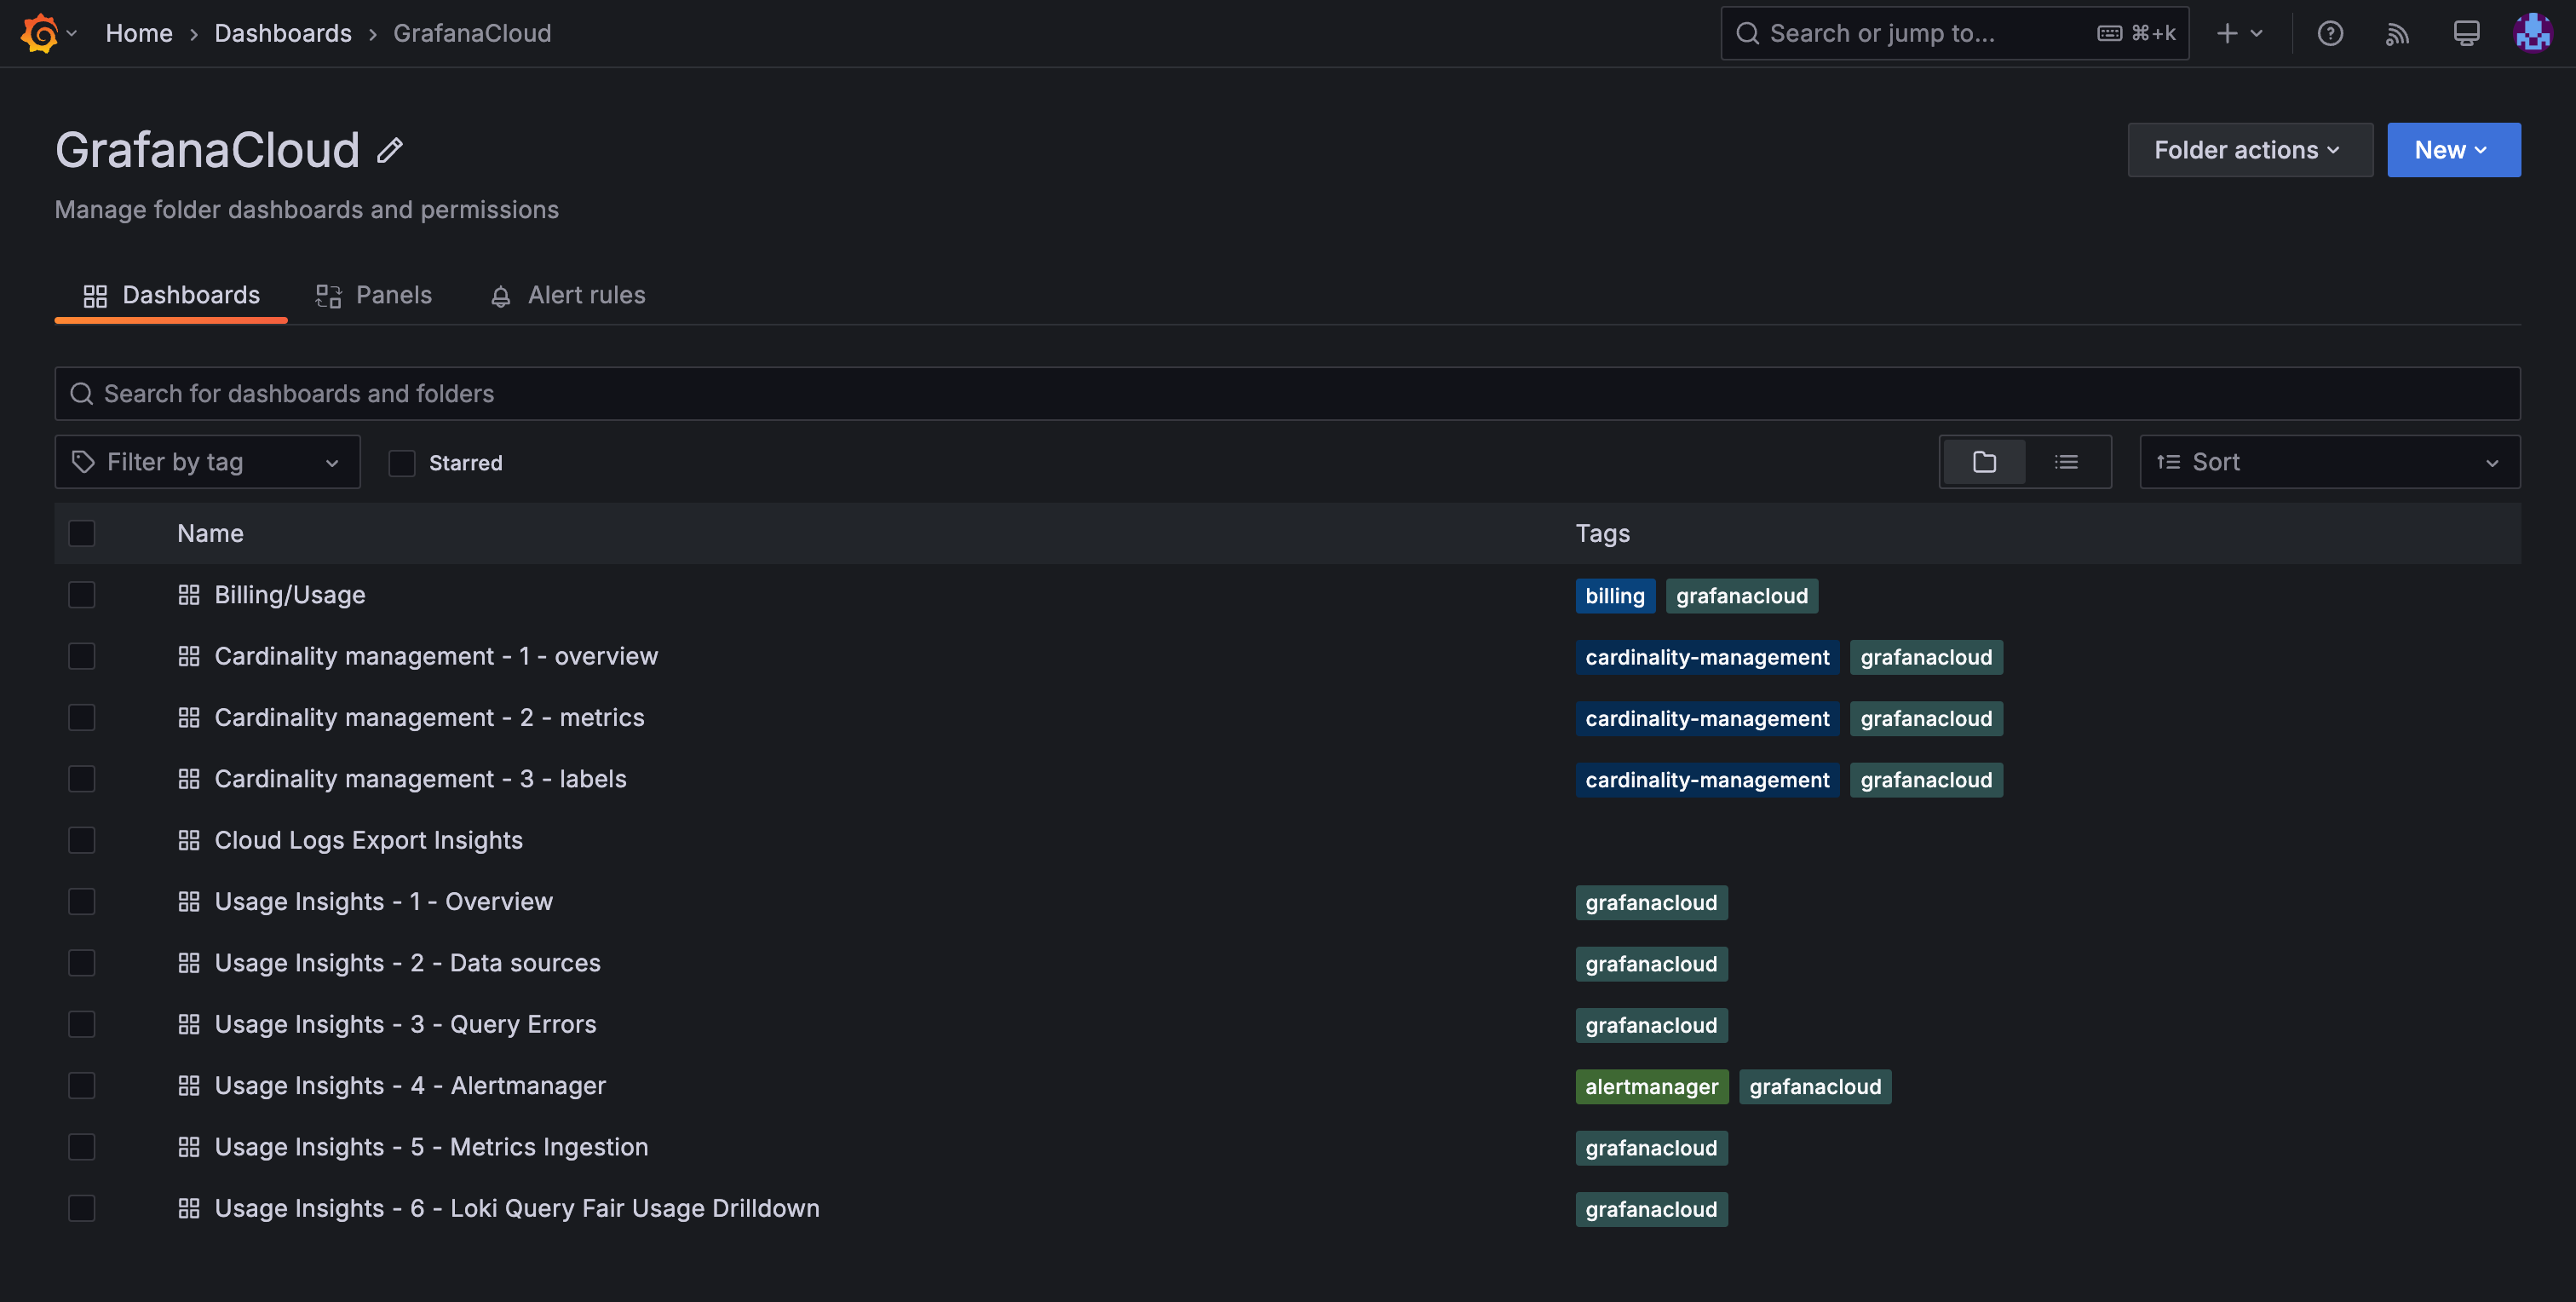Switch to the Alert rules tab

click(x=567, y=295)
